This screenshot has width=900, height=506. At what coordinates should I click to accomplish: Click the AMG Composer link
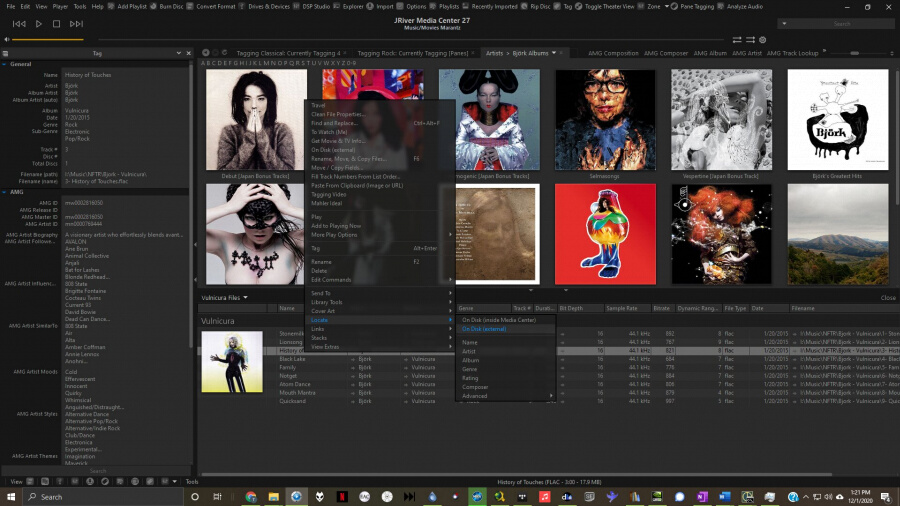[x=666, y=53]
